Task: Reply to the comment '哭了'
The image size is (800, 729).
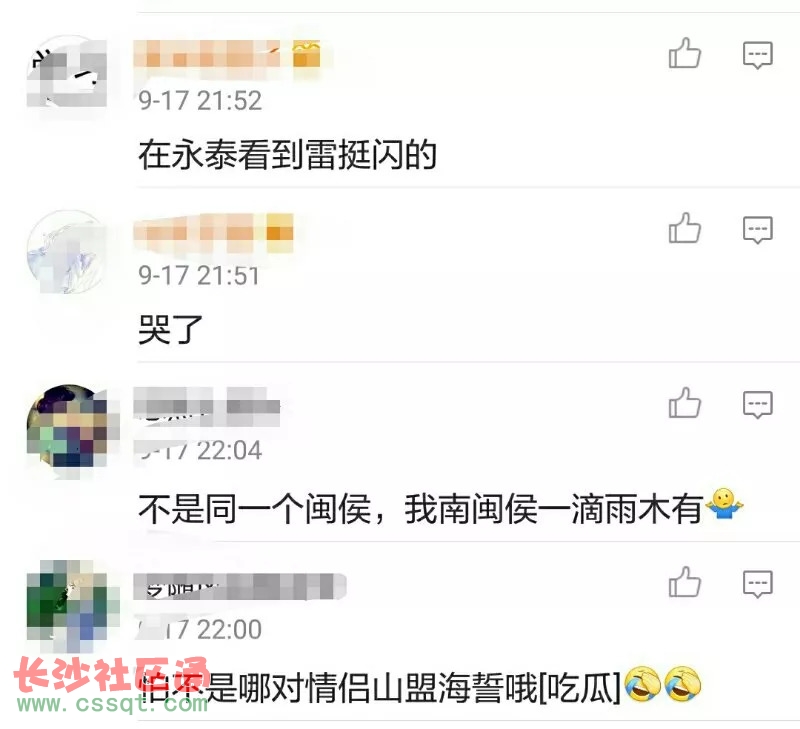Action: 758,230
